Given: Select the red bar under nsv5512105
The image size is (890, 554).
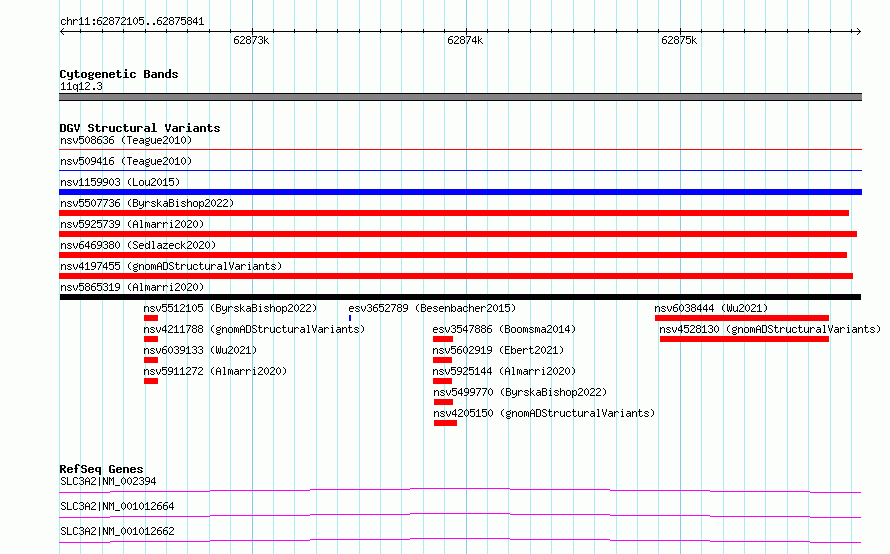Looking at the screenshot, I should [151, 318].
